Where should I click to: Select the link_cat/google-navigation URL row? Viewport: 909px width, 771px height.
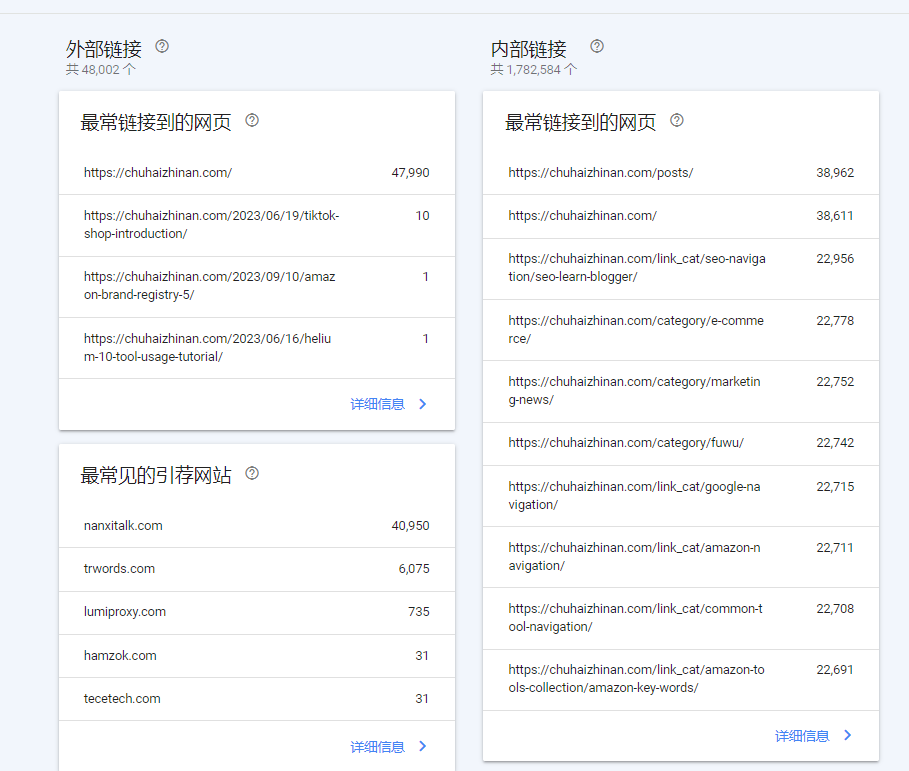coord(681,496)
